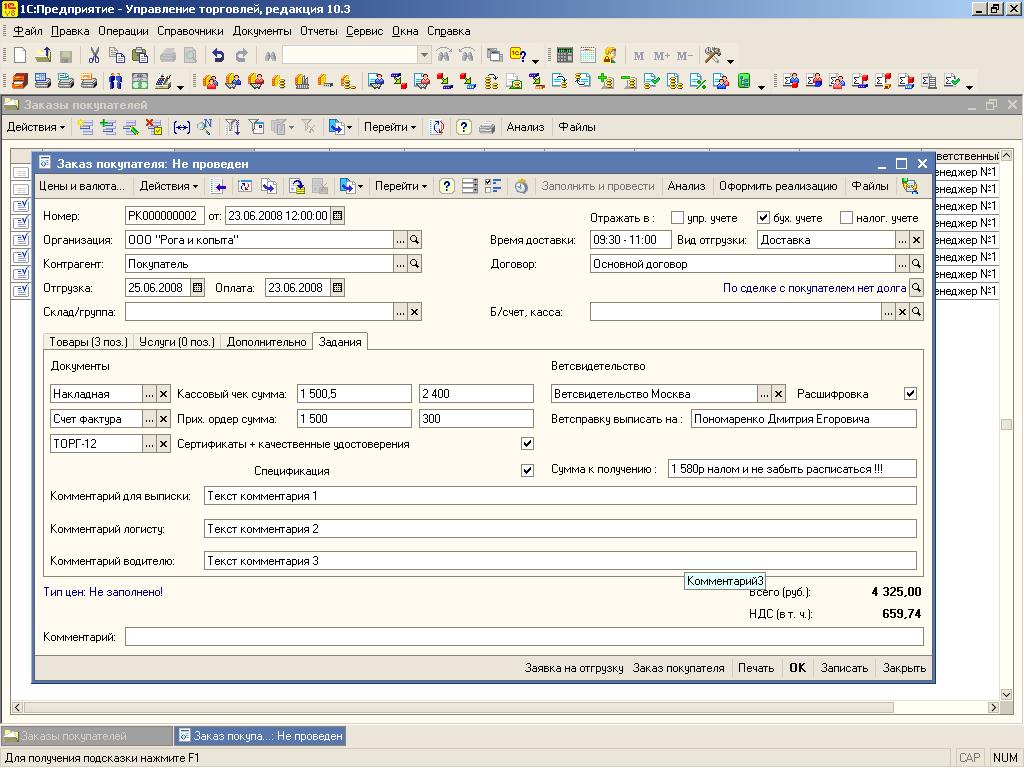The height and width of the screenshot is (768, 1024).
Task: Toggle the Спецификация checkbox
Action: (528, 470)
